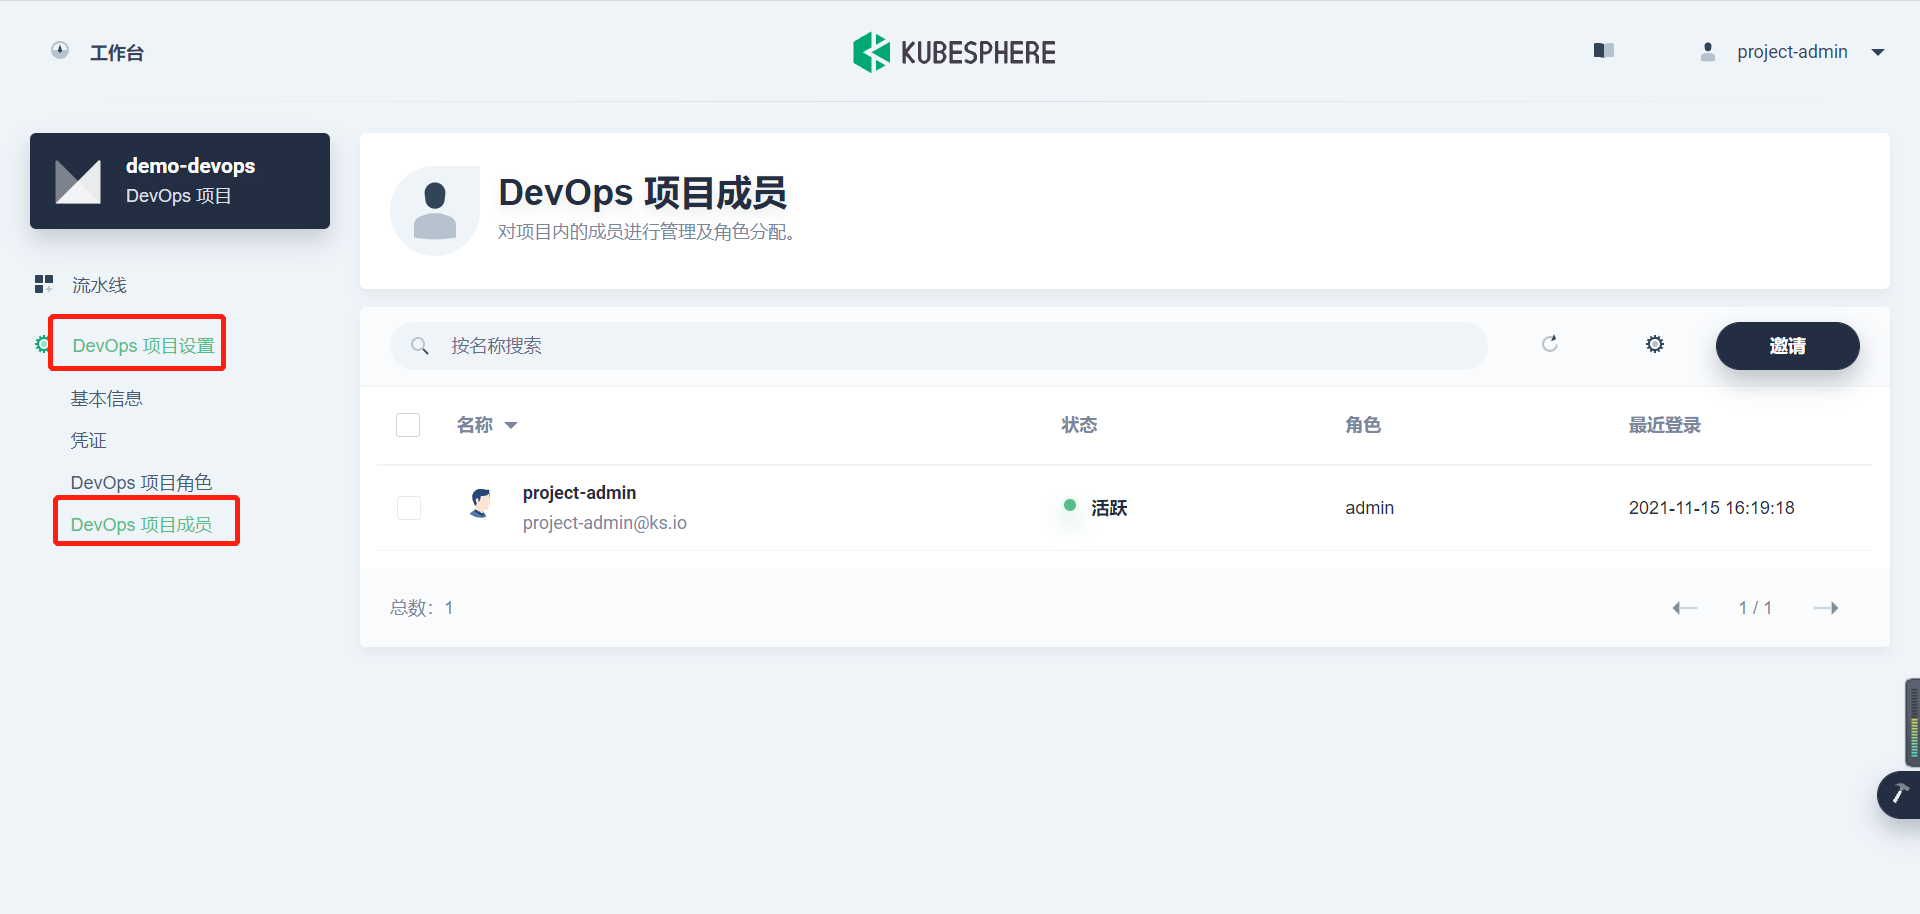
Task: Click the 状态 column header
Action: 1079,425
